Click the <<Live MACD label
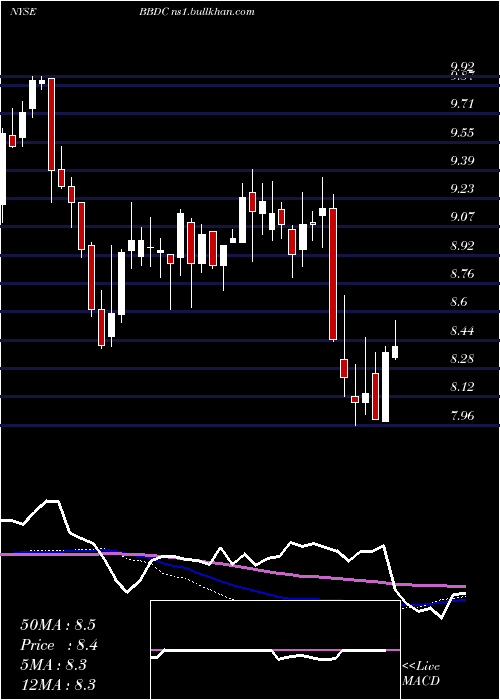 [x=421, y=674]
